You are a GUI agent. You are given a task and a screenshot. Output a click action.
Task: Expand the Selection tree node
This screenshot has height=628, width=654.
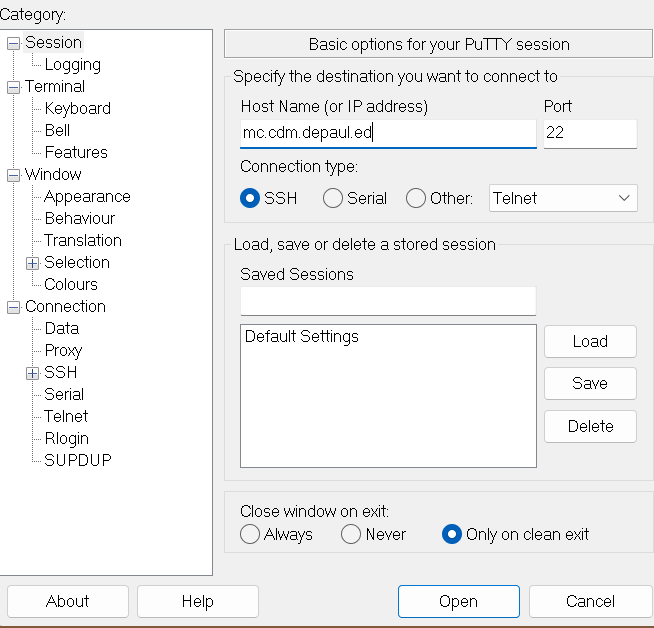coord(33,264)
